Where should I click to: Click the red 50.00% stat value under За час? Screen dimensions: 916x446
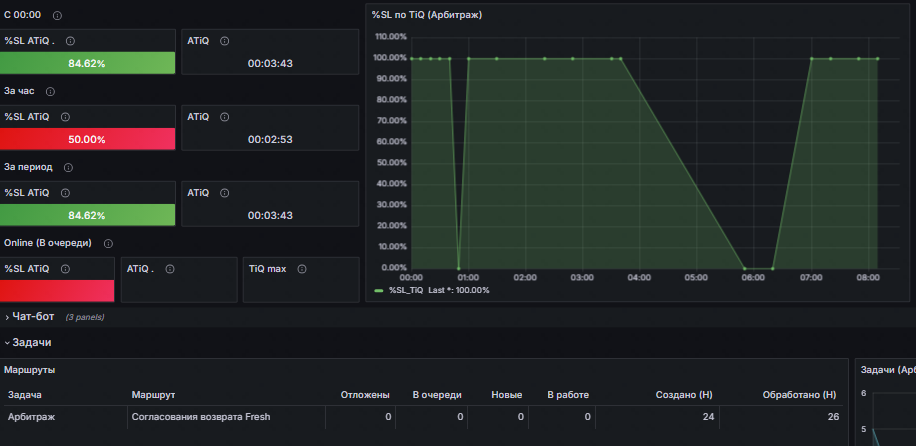(87, 139)
